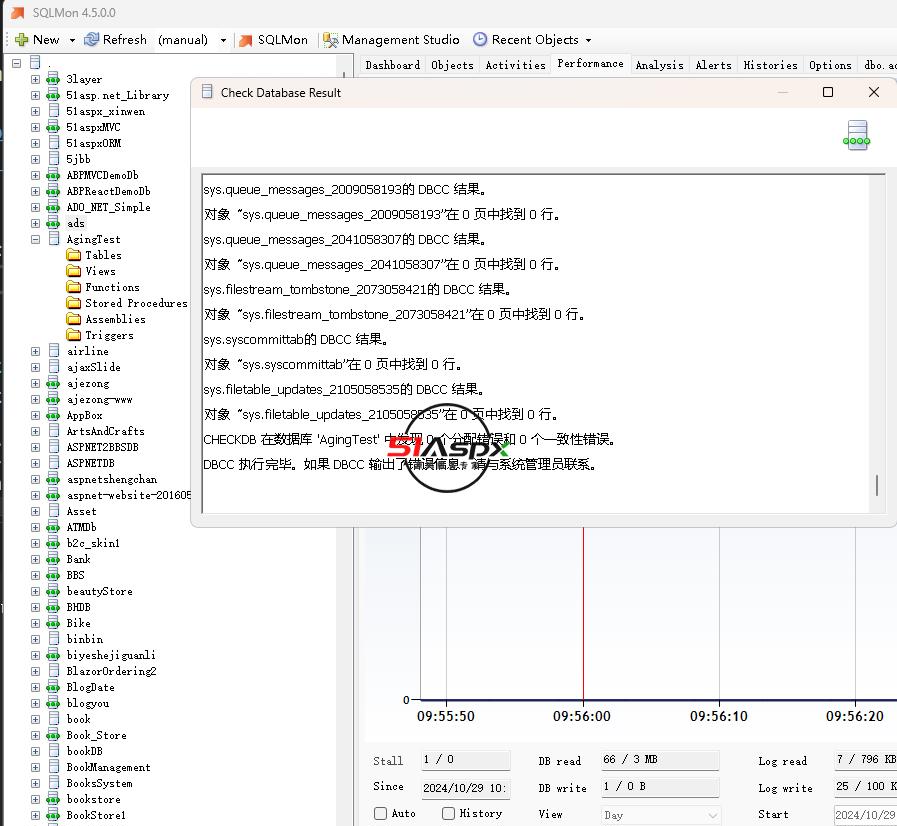Select the Tables folder icon under AgingTest
This screenshot has height=826, width=897.
(74, 255)
